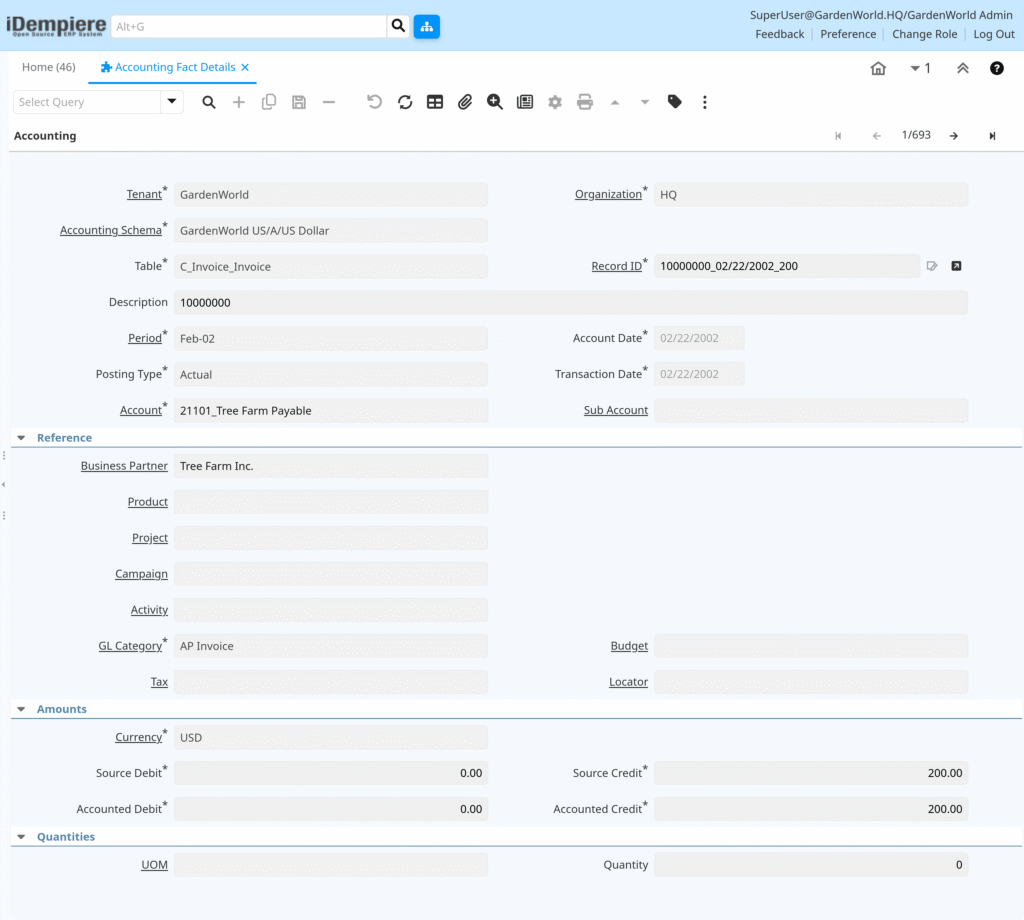1024x920 pixels.
Task: Click the Delete Record icon
Action: (x=329, y=102)
